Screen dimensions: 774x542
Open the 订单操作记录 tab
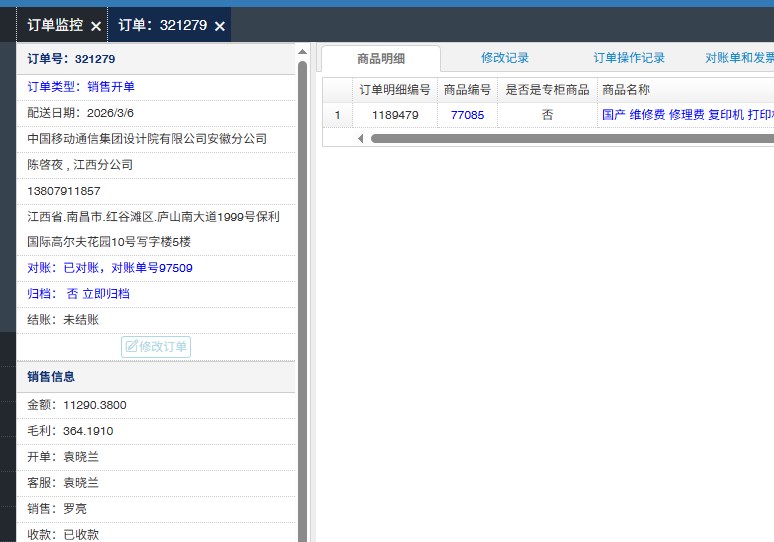point(629,58)
